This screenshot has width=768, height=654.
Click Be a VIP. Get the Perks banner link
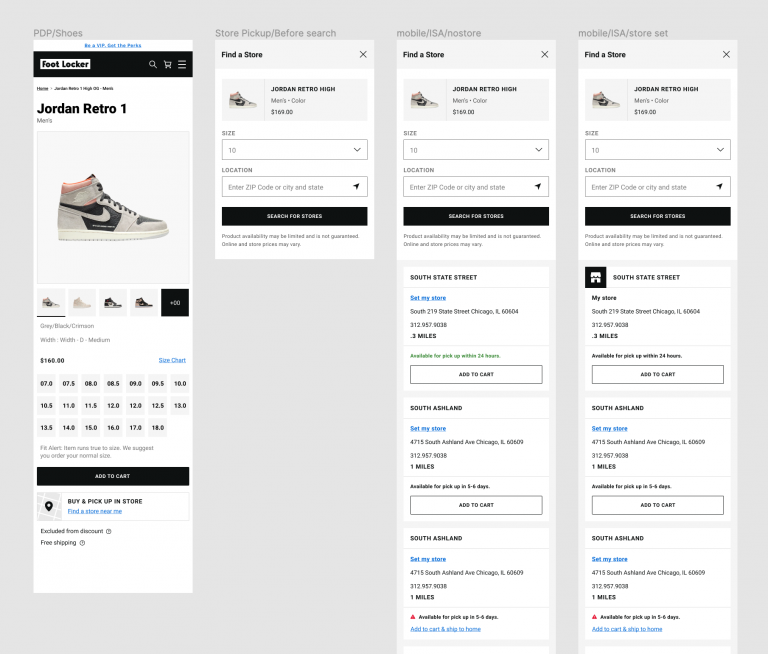pos(113,45)
